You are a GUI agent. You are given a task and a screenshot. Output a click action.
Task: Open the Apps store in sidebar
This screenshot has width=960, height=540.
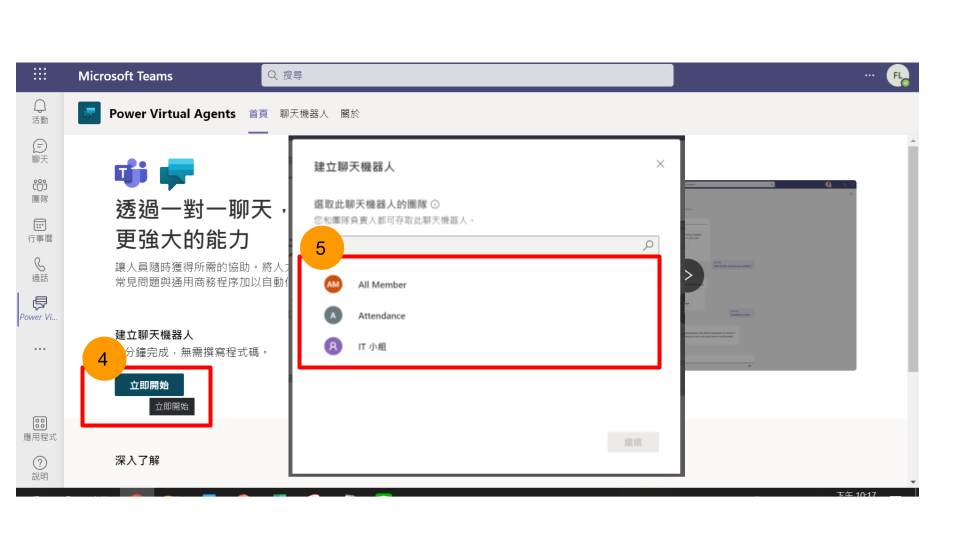(x=40, y=428)
